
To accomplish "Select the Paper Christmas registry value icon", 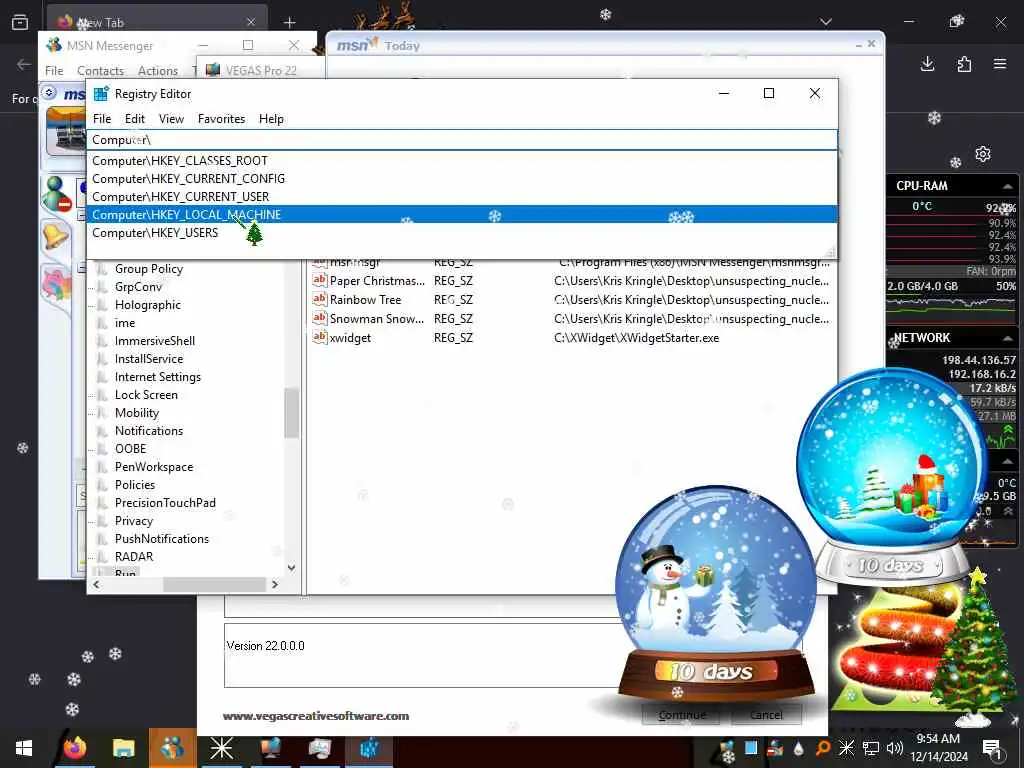I will pyautogui.click(x=319, y=280).
